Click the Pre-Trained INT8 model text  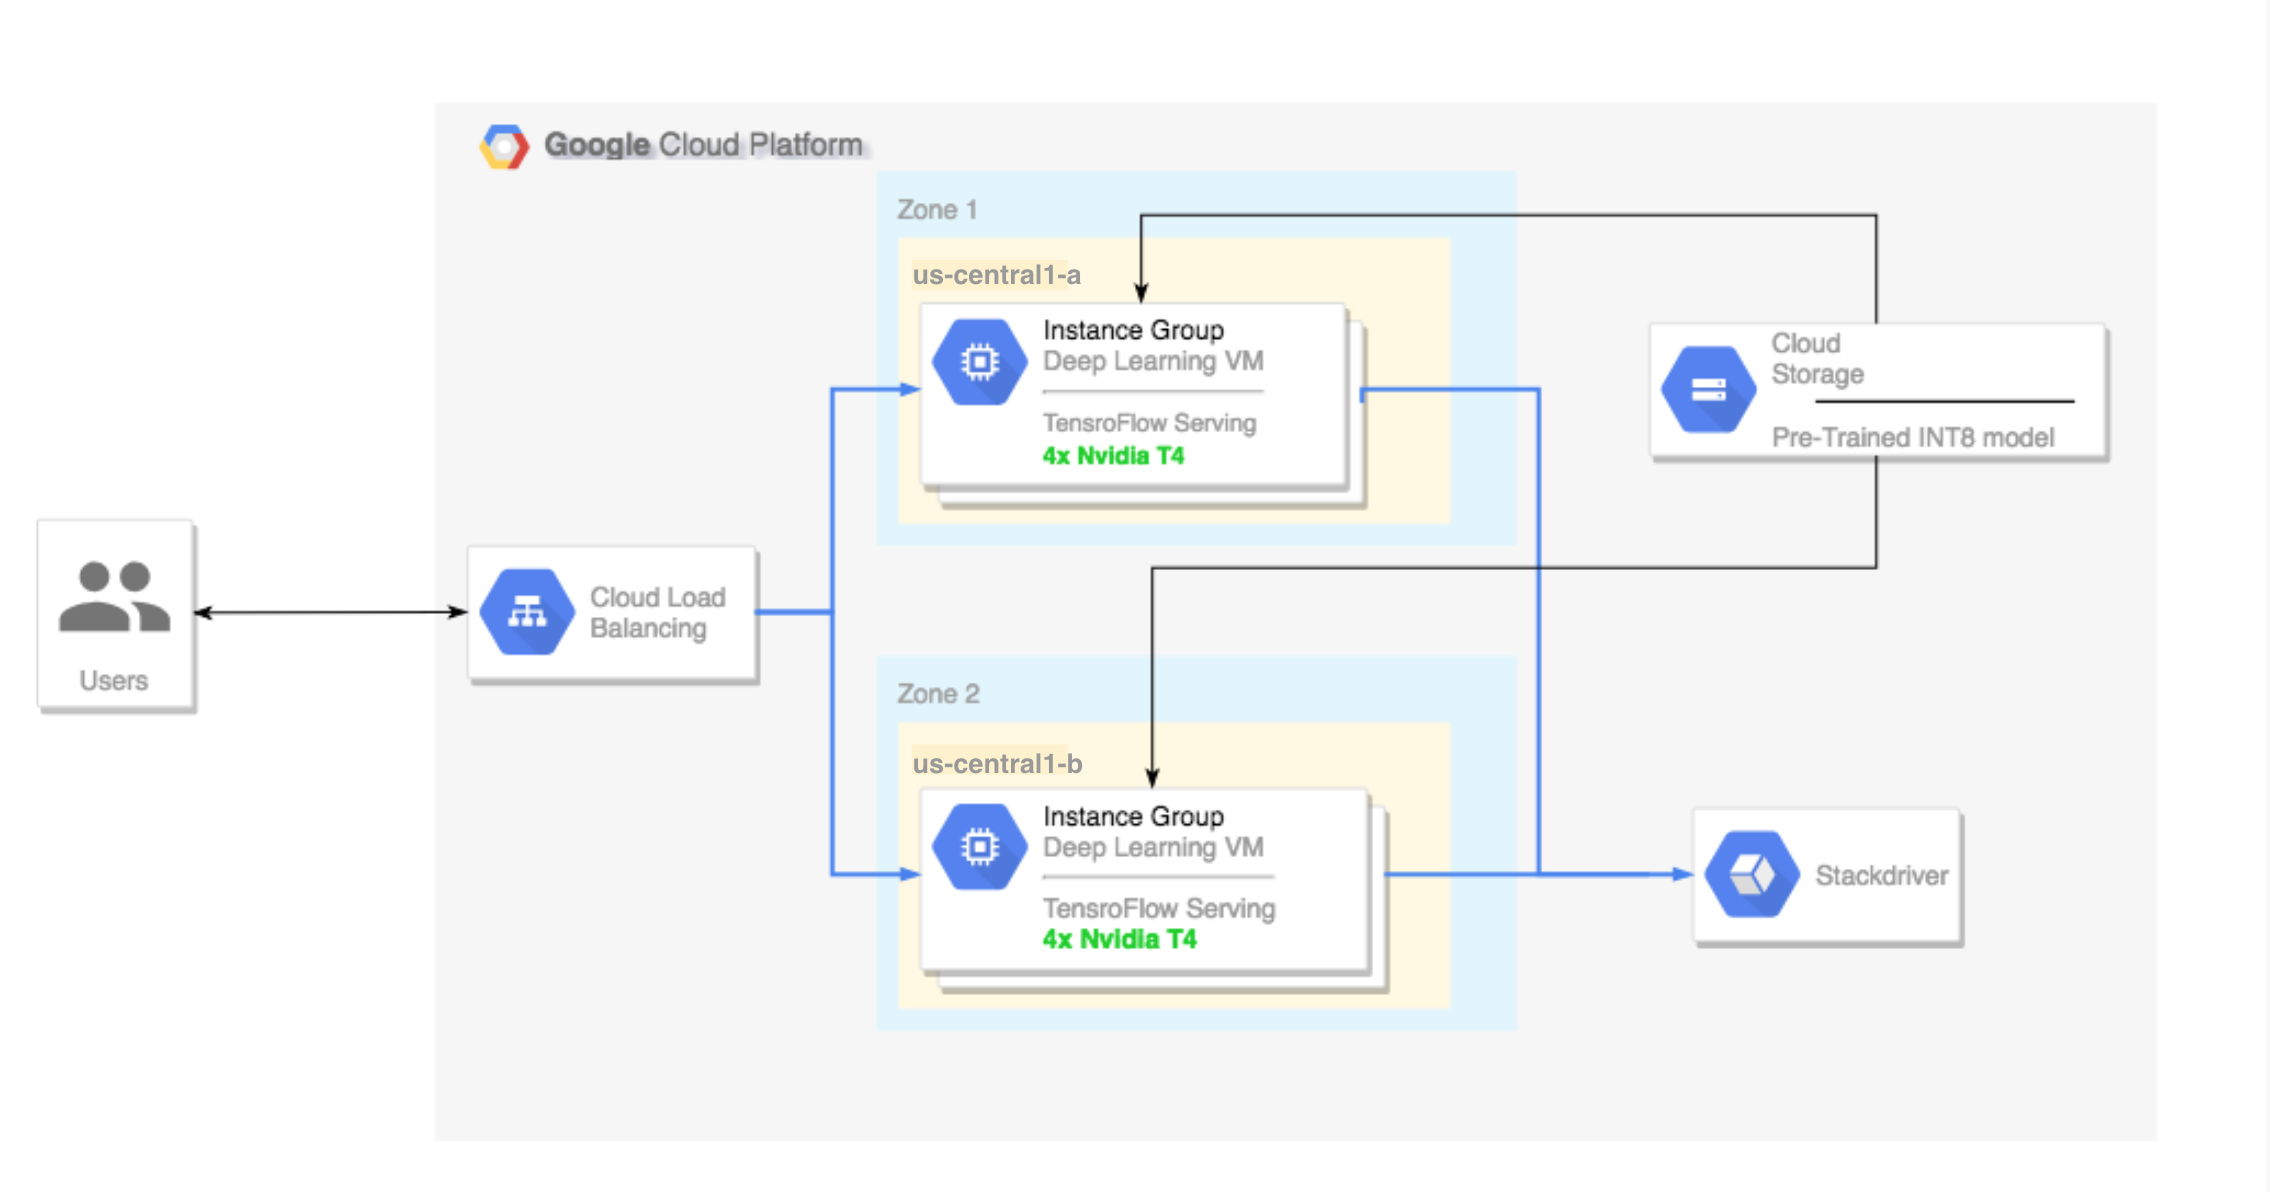click(x=1913, y=437)
